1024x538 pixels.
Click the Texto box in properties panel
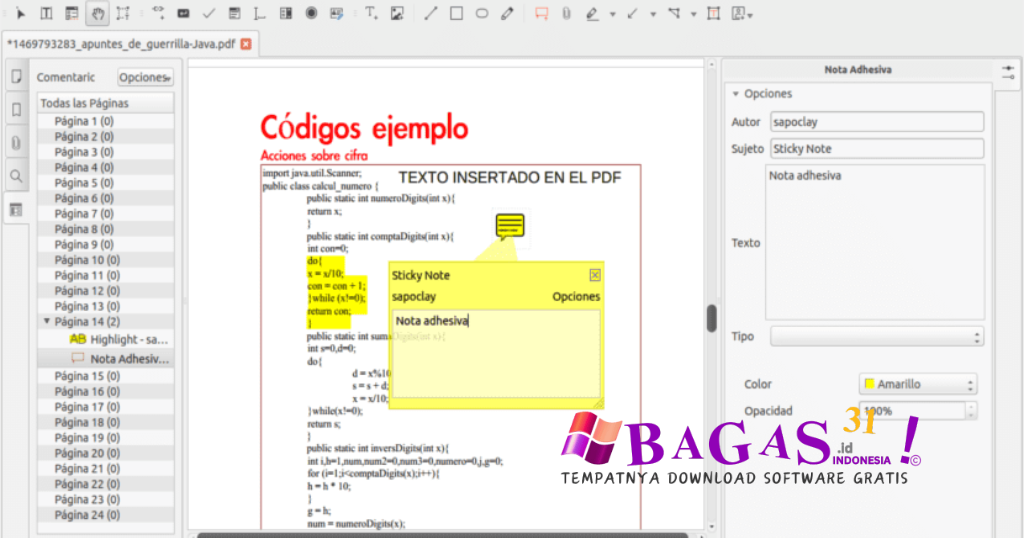coord(875,242)
